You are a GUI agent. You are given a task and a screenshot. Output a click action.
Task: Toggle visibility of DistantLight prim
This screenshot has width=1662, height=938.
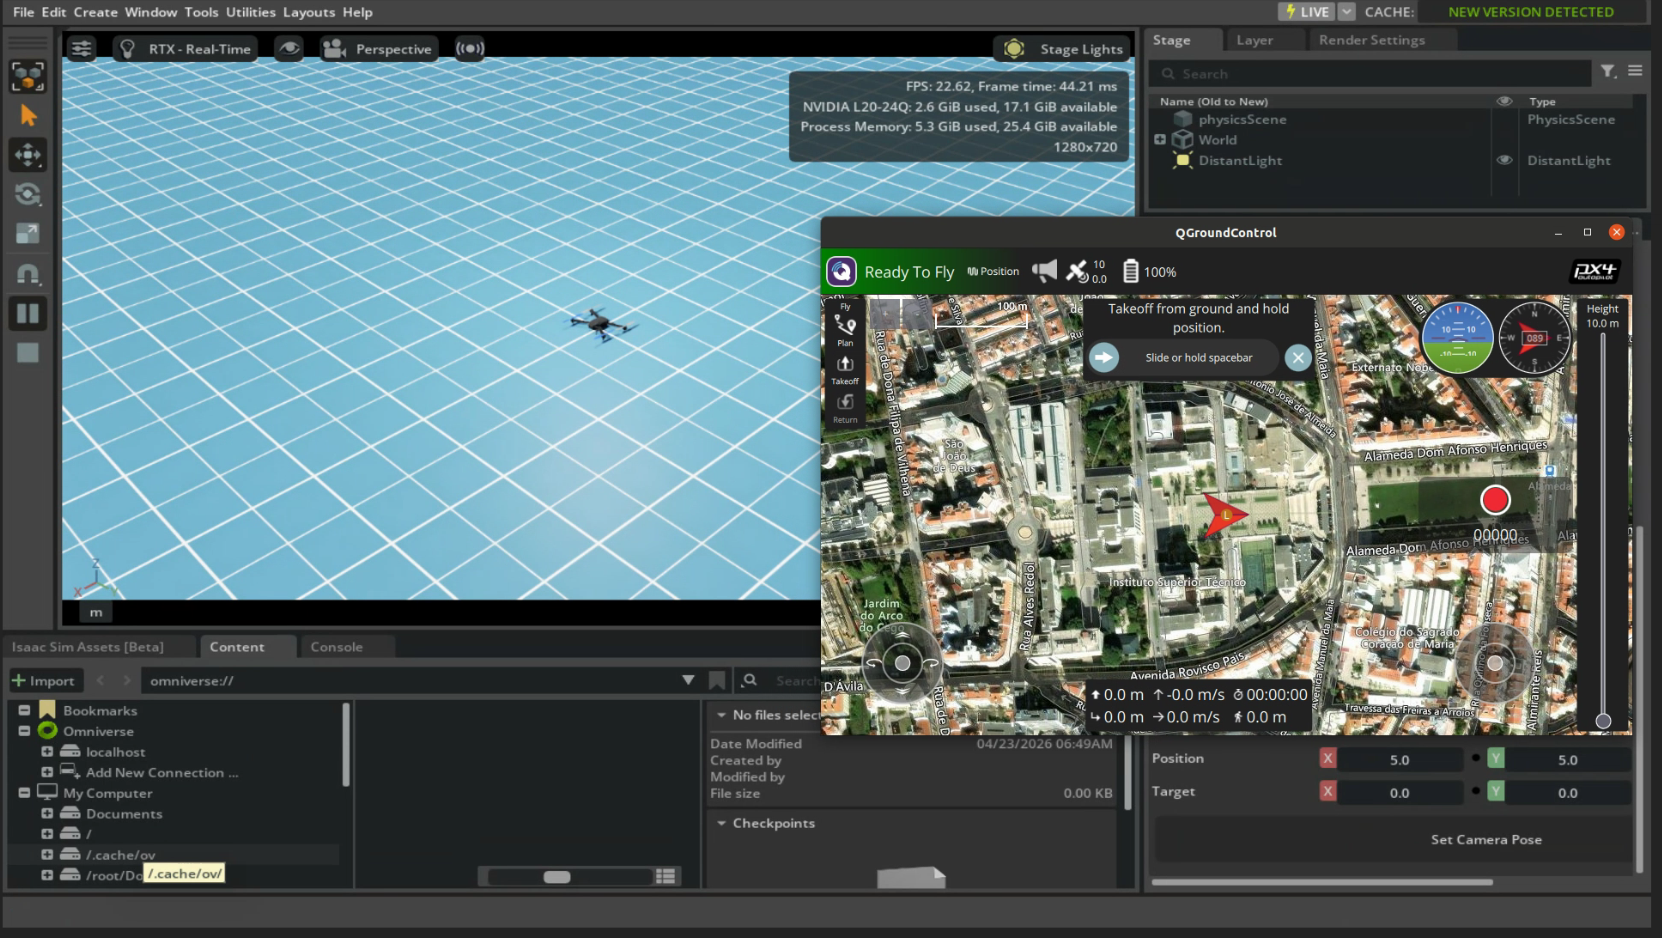click(1504, 160)
